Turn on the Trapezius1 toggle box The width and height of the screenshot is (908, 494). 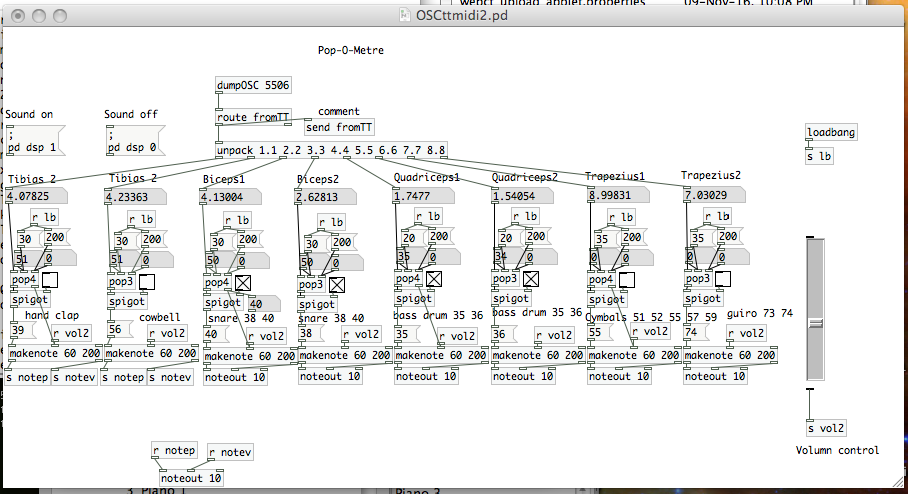click(x=626, y=280)
